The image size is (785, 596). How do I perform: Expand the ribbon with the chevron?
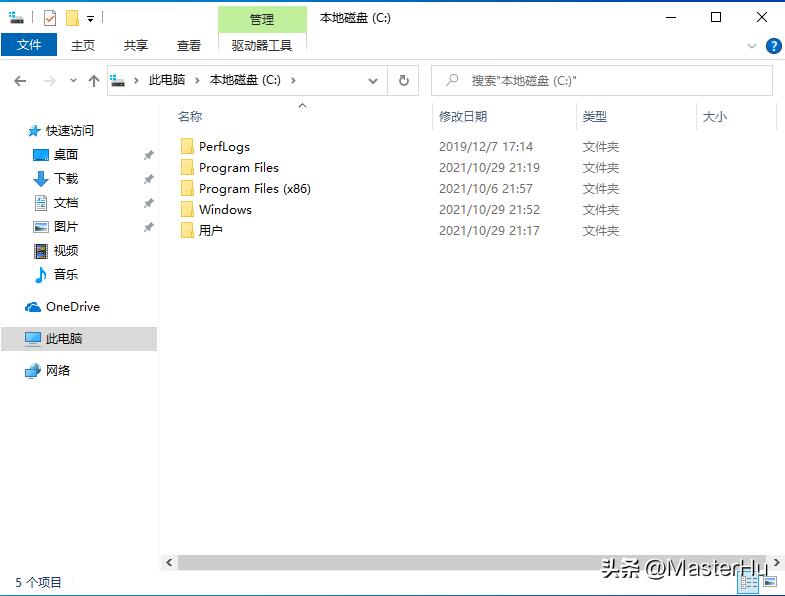(x=751, y=46)
